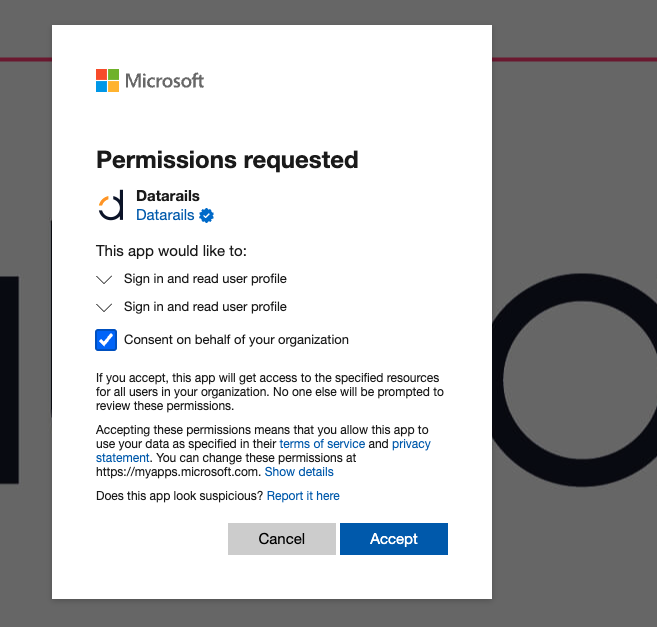Click the blue verified publisher badge
657x627 pixels.
click(207, 215)
